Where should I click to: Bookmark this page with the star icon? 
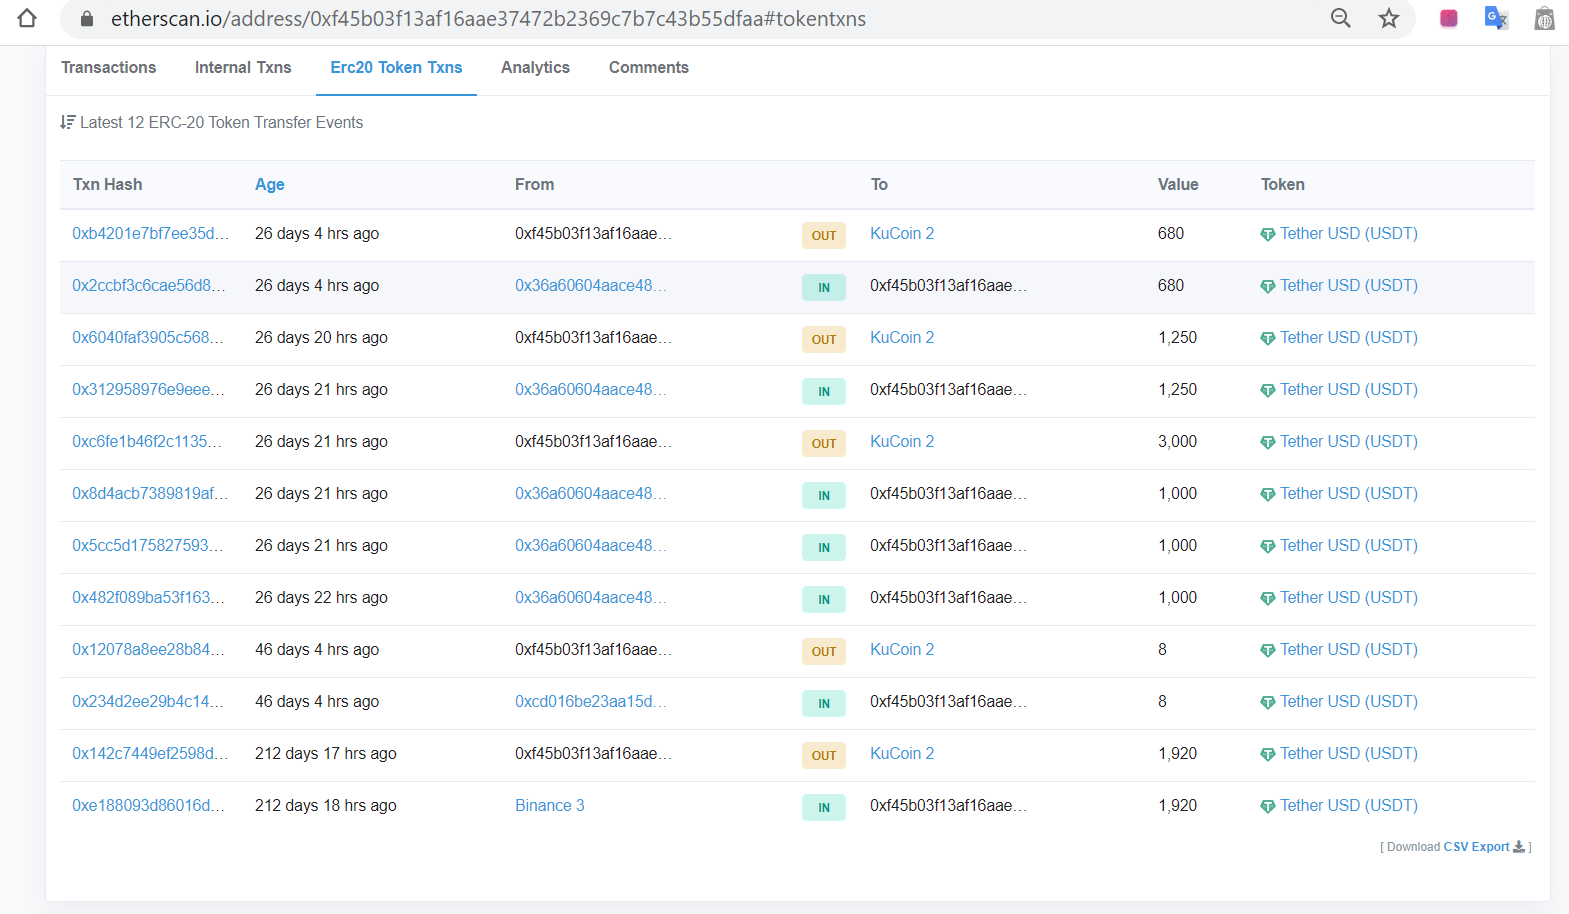pos(1389,18)
